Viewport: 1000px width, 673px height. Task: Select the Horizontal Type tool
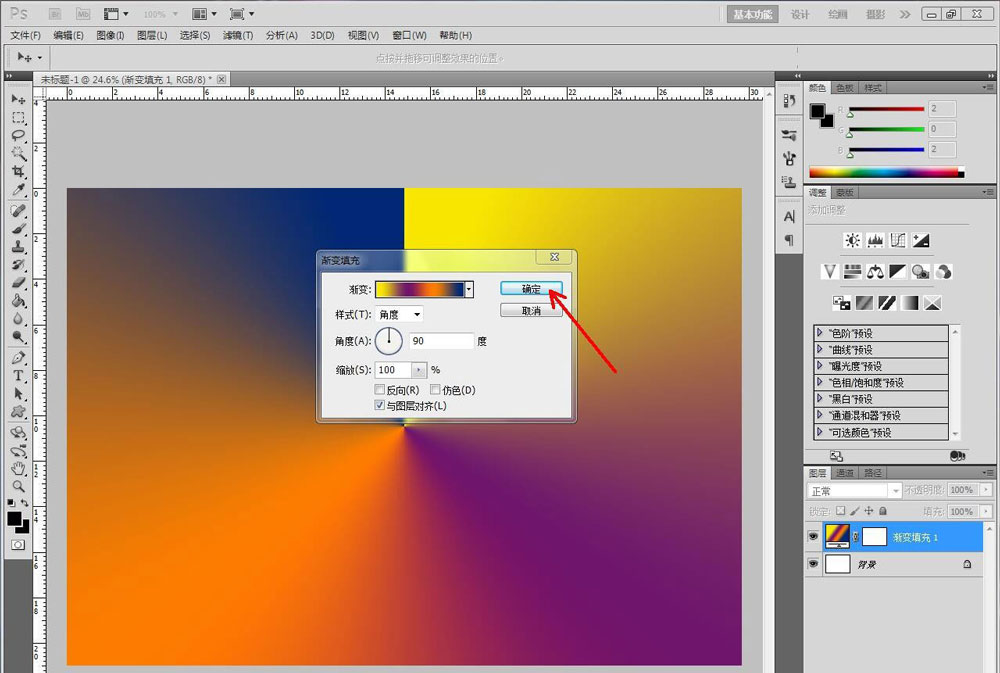pyautogui.click(x=18, y=376)
